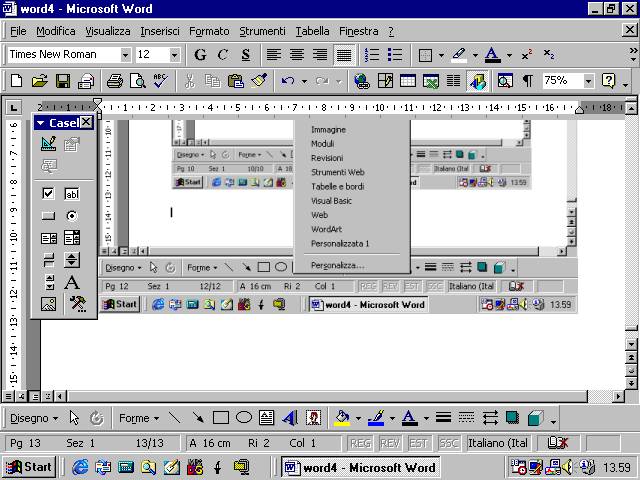Align text left
Viewport: 640px width, 480px height.
point(273,55)
